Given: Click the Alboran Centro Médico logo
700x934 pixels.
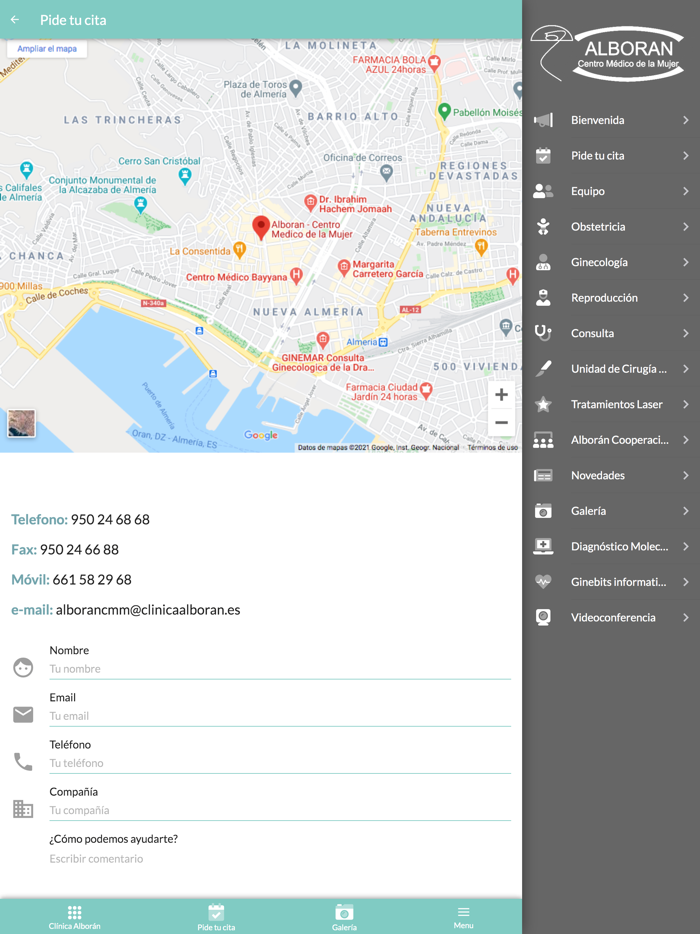Looking at the screenshot, I should (x=608, y=53).
